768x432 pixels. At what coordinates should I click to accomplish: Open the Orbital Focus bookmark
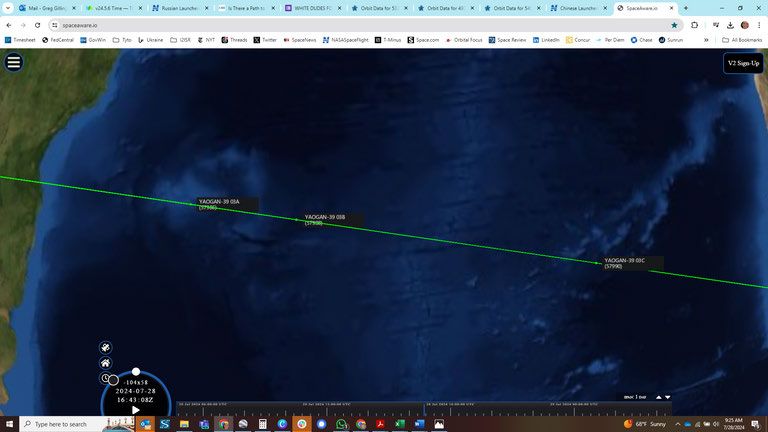tap(464, 40)
